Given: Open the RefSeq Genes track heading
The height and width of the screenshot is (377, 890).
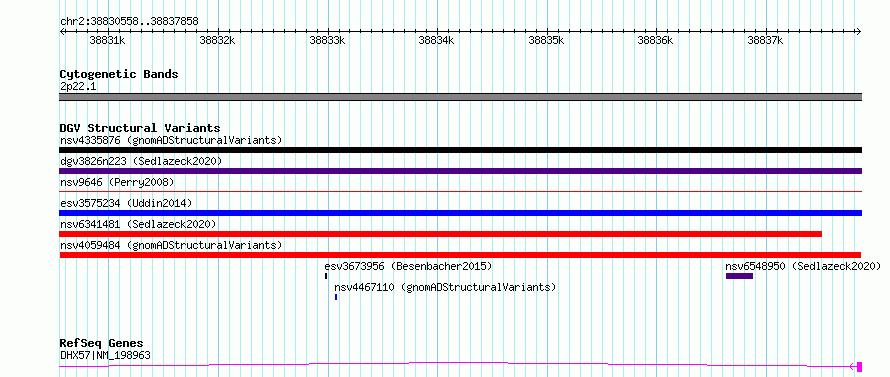Looking at the screenshot, I should pyautogui.click(x=101, y=344).
